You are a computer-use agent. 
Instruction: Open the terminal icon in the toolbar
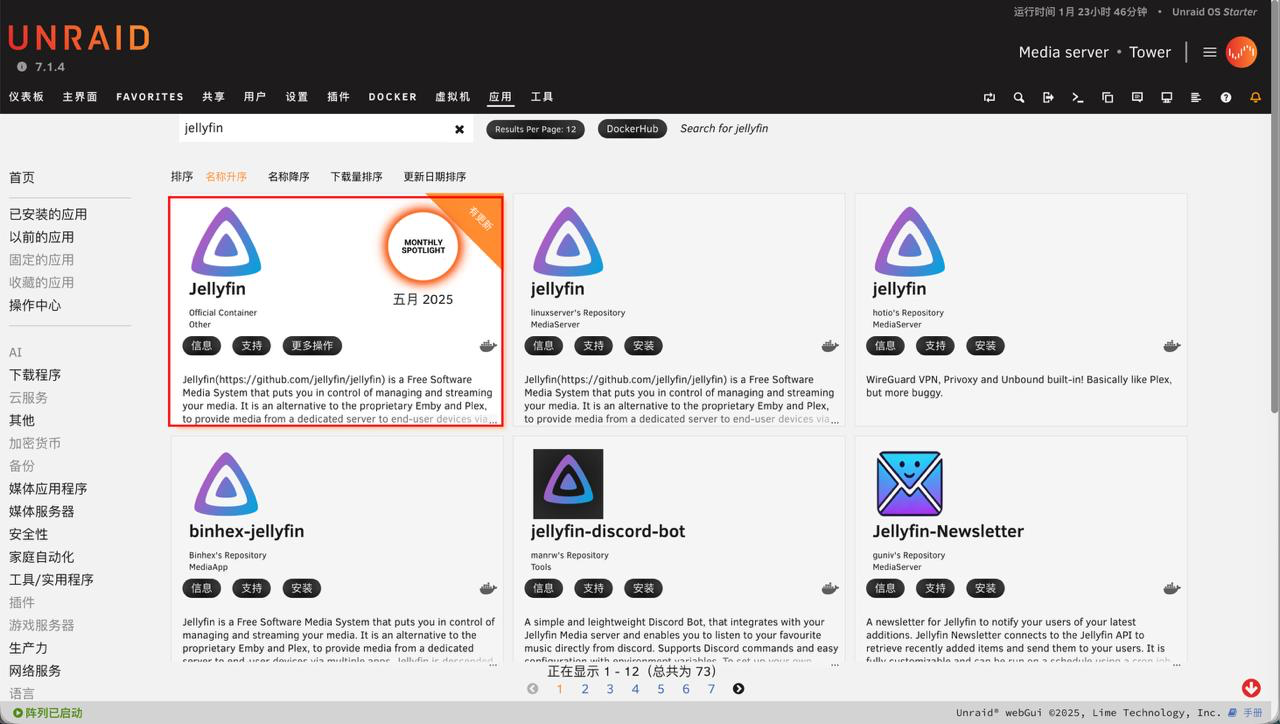[1077, 97]
